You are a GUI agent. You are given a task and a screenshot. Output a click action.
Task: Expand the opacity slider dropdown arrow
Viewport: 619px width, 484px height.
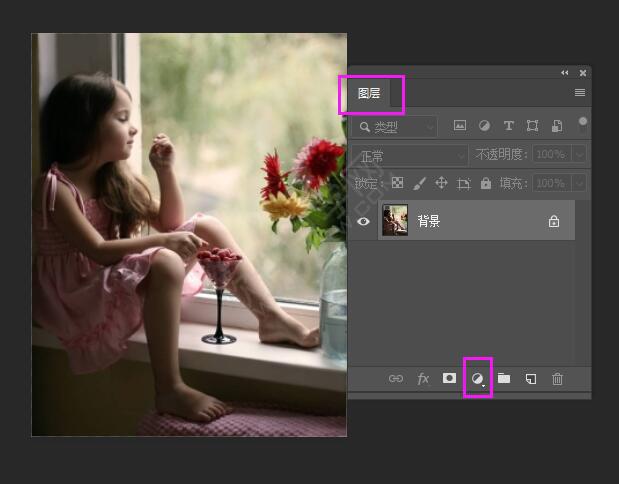[579, 154]
